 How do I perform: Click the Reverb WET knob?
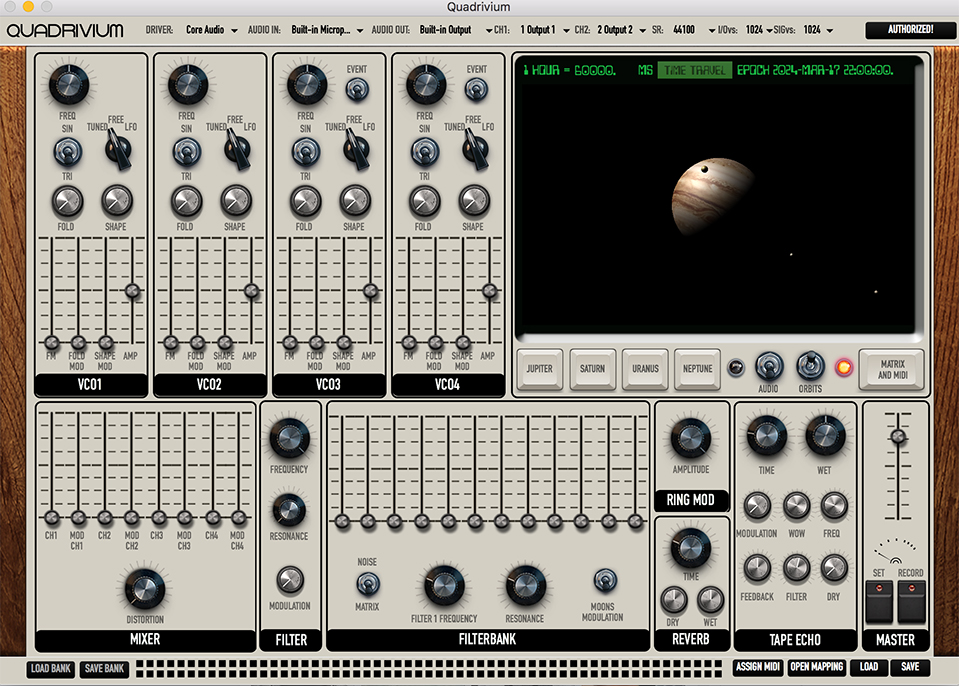tap(710, 600)
